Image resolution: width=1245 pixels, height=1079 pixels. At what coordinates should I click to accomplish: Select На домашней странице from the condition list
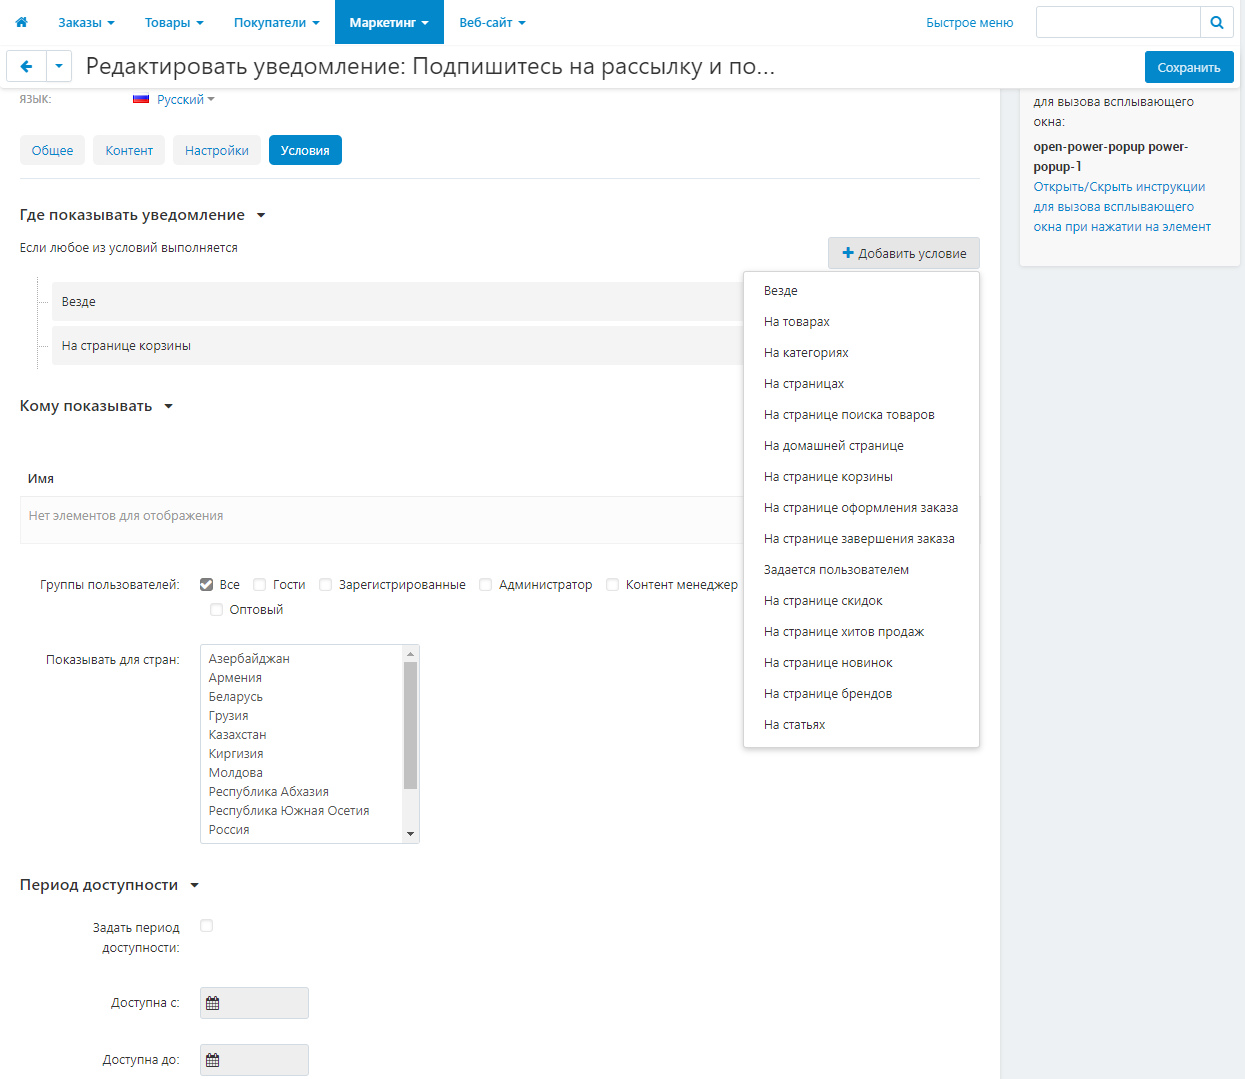pos(834,446)
